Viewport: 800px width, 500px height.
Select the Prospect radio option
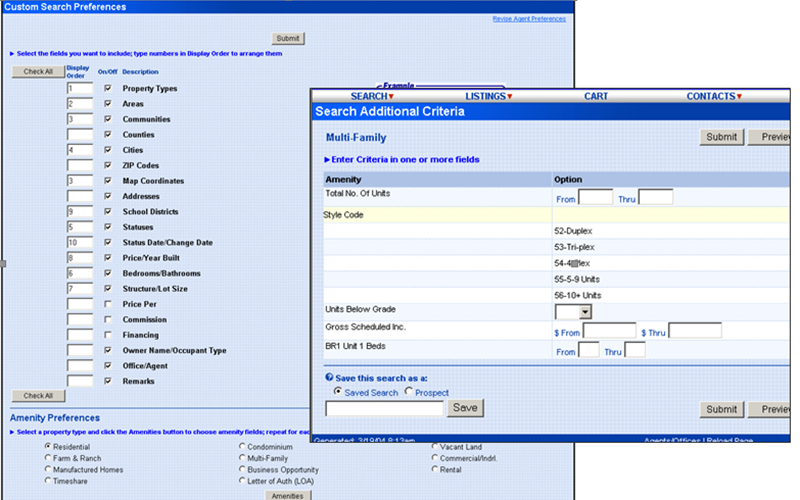click(410, 391)
